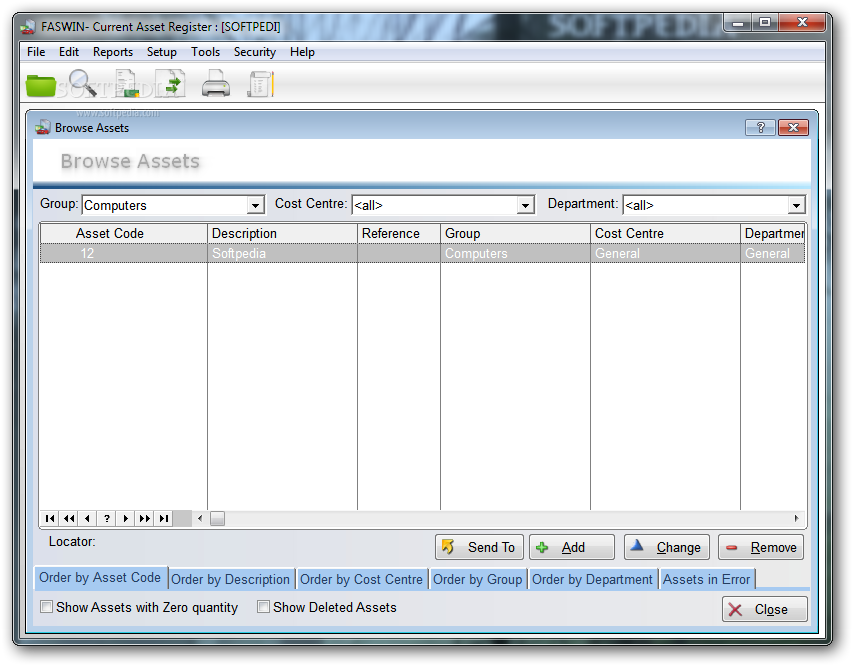Expand the Cost Centre dropdown
This screenshot has height=666, width=853.
[525, 206]
